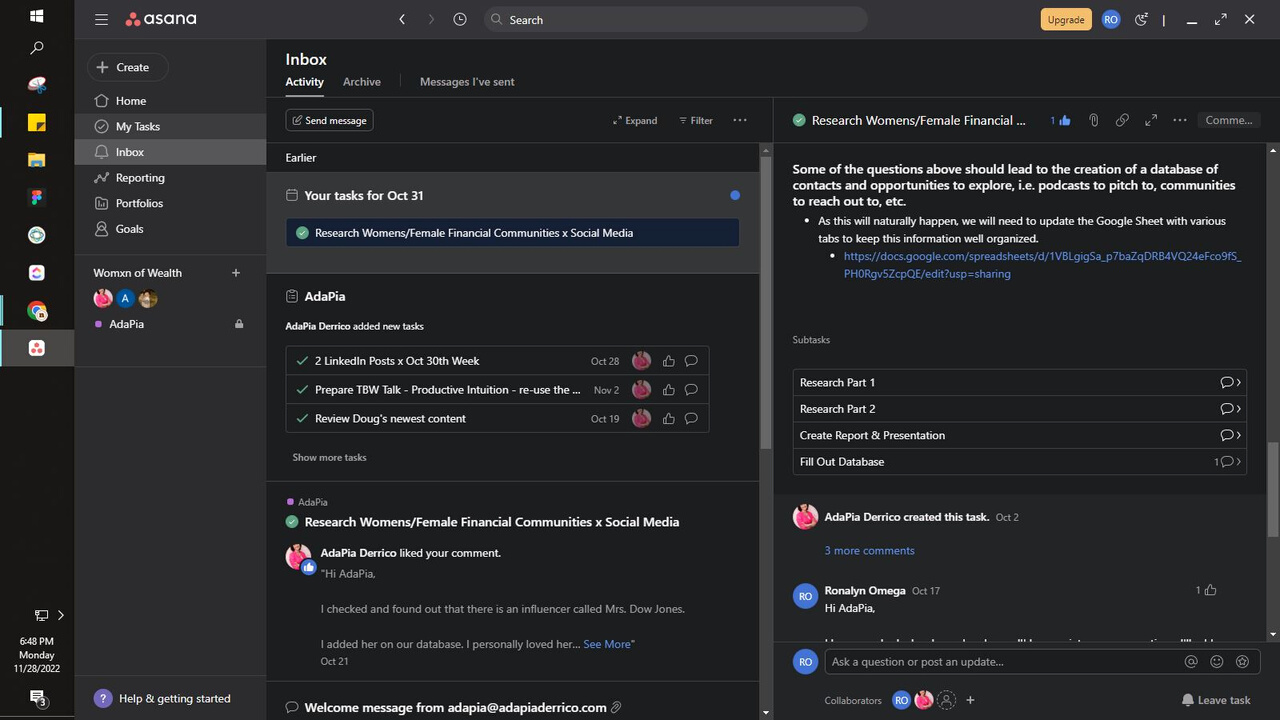Click the search field
This screenshot has height=720, width=1280.
tap(676, 19)
